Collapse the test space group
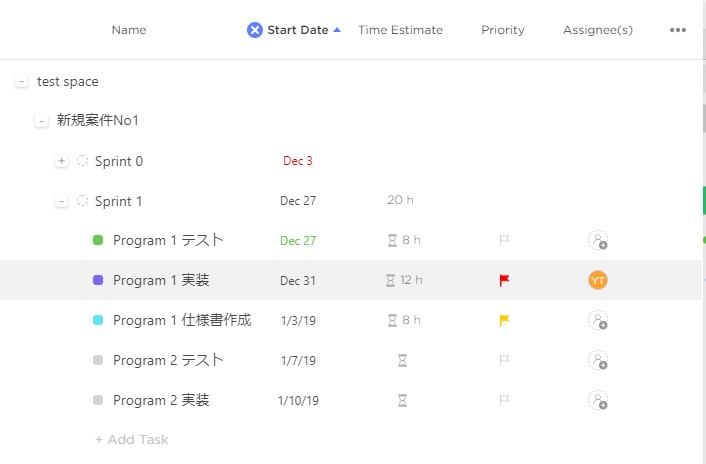The width and height of the screenshot is (706, 464). click(21, 81)
